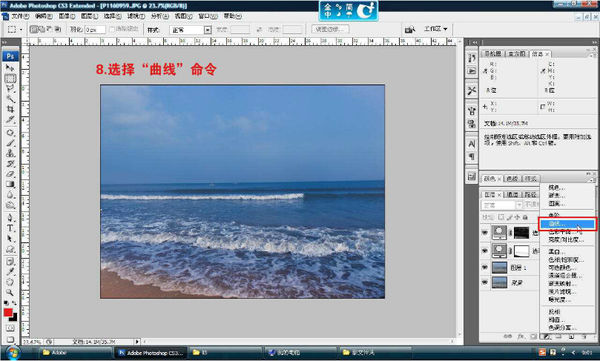Expand the status bar info arrow
Screen dimensions: 600x361
[x=137, y=341]
